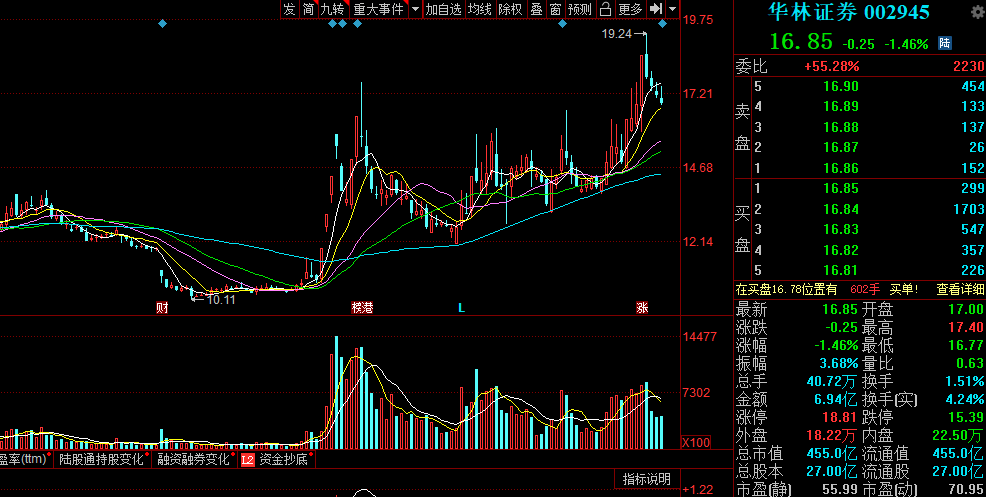Image resolution: width=986 pixels, height=497 pixels.
Task: Click the 10.11 low price label
Action: pyautogui.click(x=221, y=299)
